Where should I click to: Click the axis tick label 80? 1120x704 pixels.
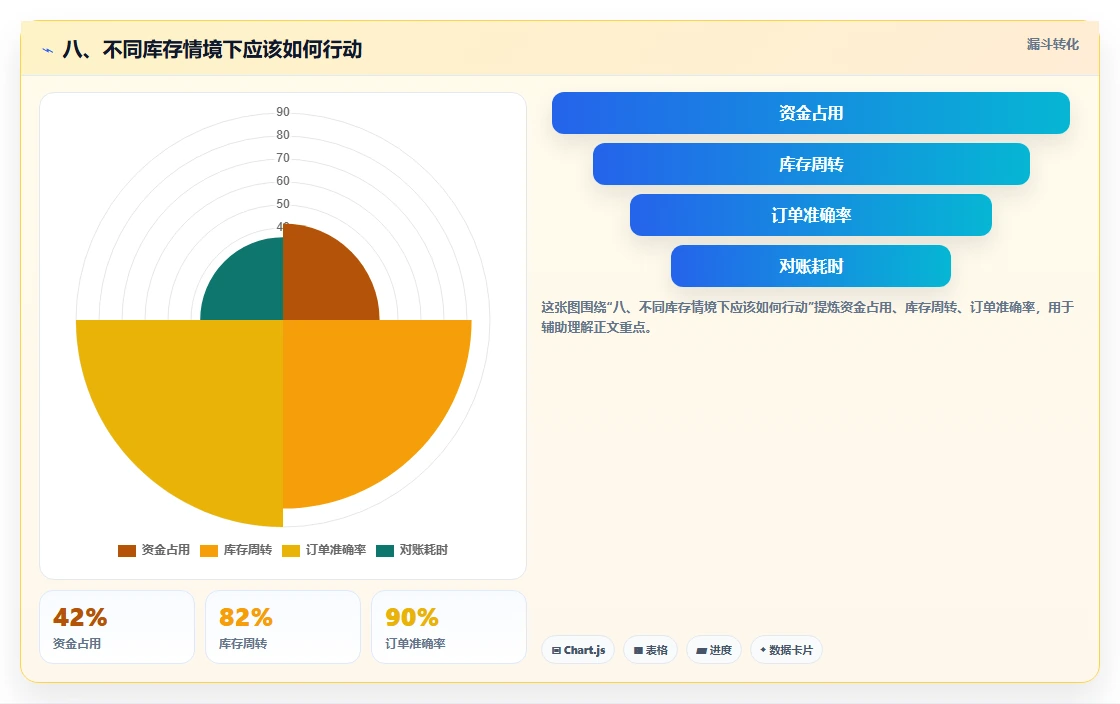click(283, 135)
